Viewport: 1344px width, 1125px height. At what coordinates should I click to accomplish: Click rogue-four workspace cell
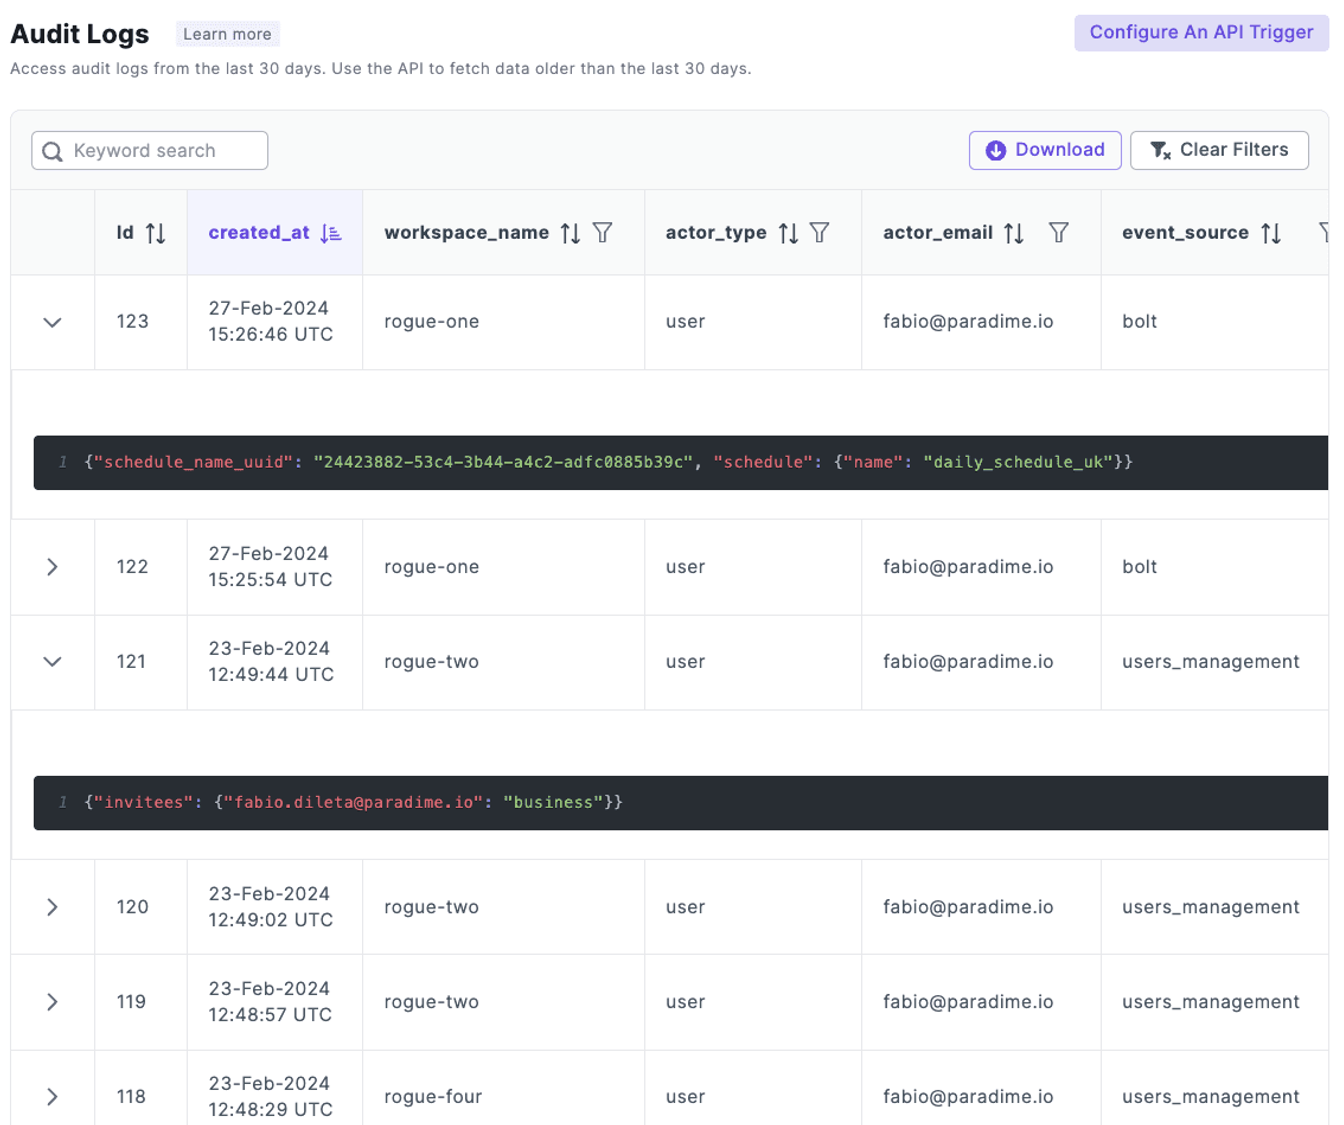[433, 1097]
